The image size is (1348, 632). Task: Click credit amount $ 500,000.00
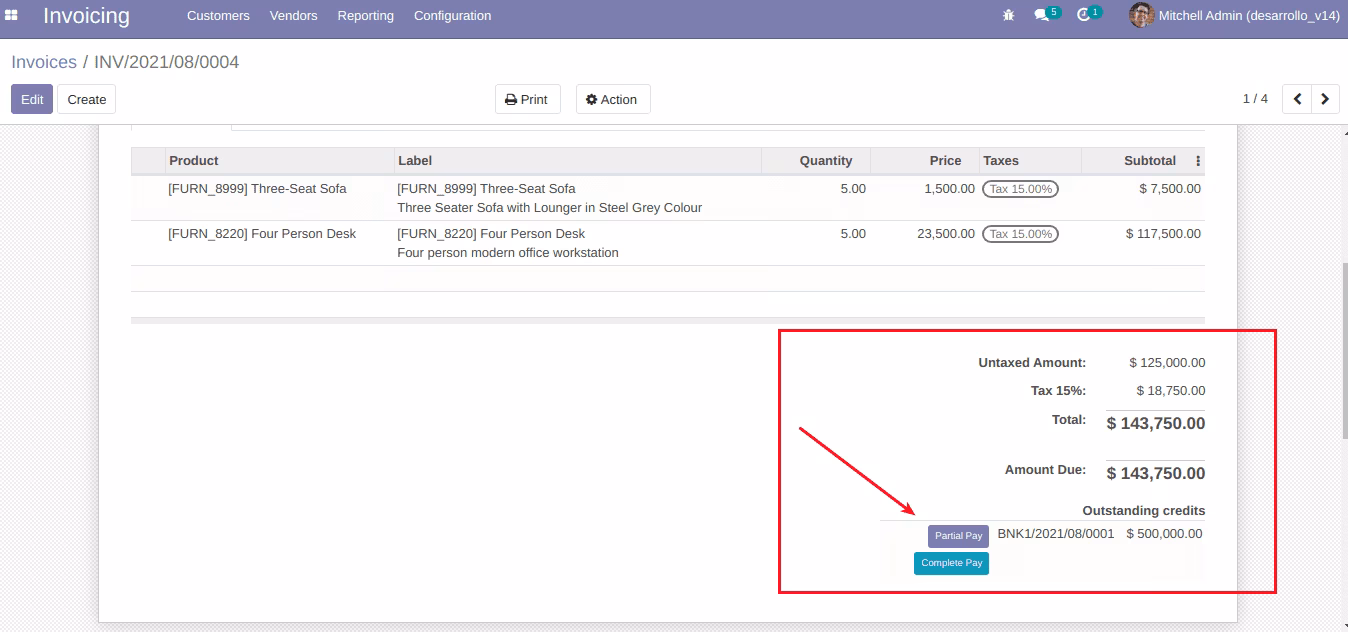click(1164, 534)
